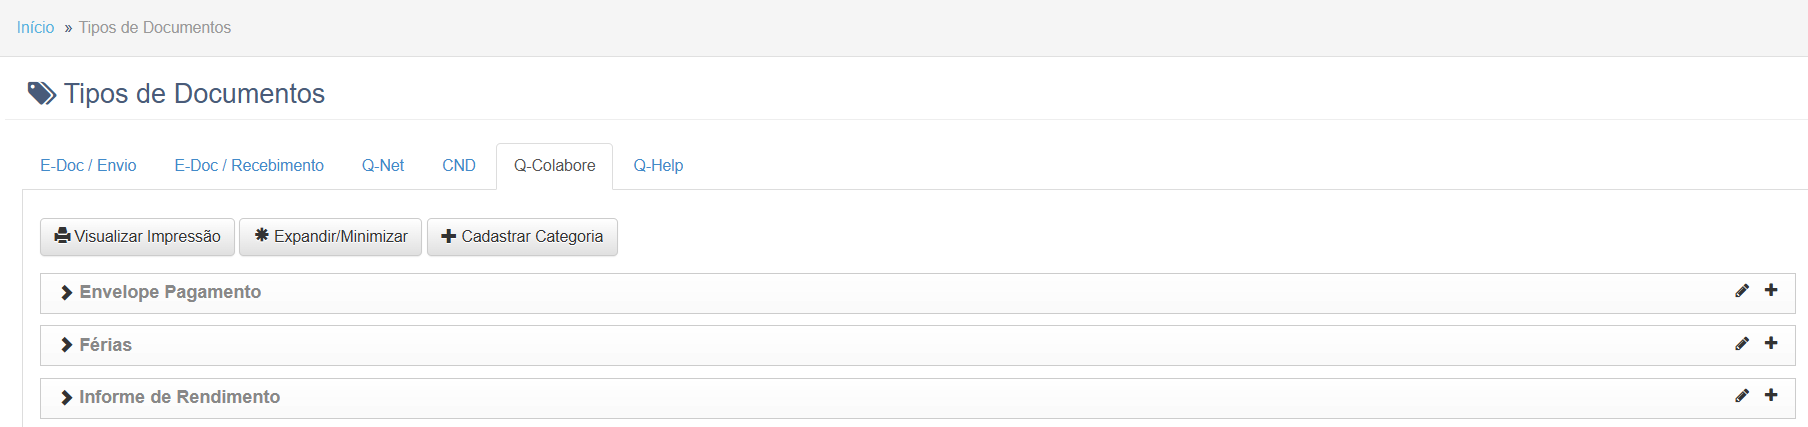This screenshot has height=427, width=1808.
Task: Open the Q-Help tab
Action: pos(658,166)
